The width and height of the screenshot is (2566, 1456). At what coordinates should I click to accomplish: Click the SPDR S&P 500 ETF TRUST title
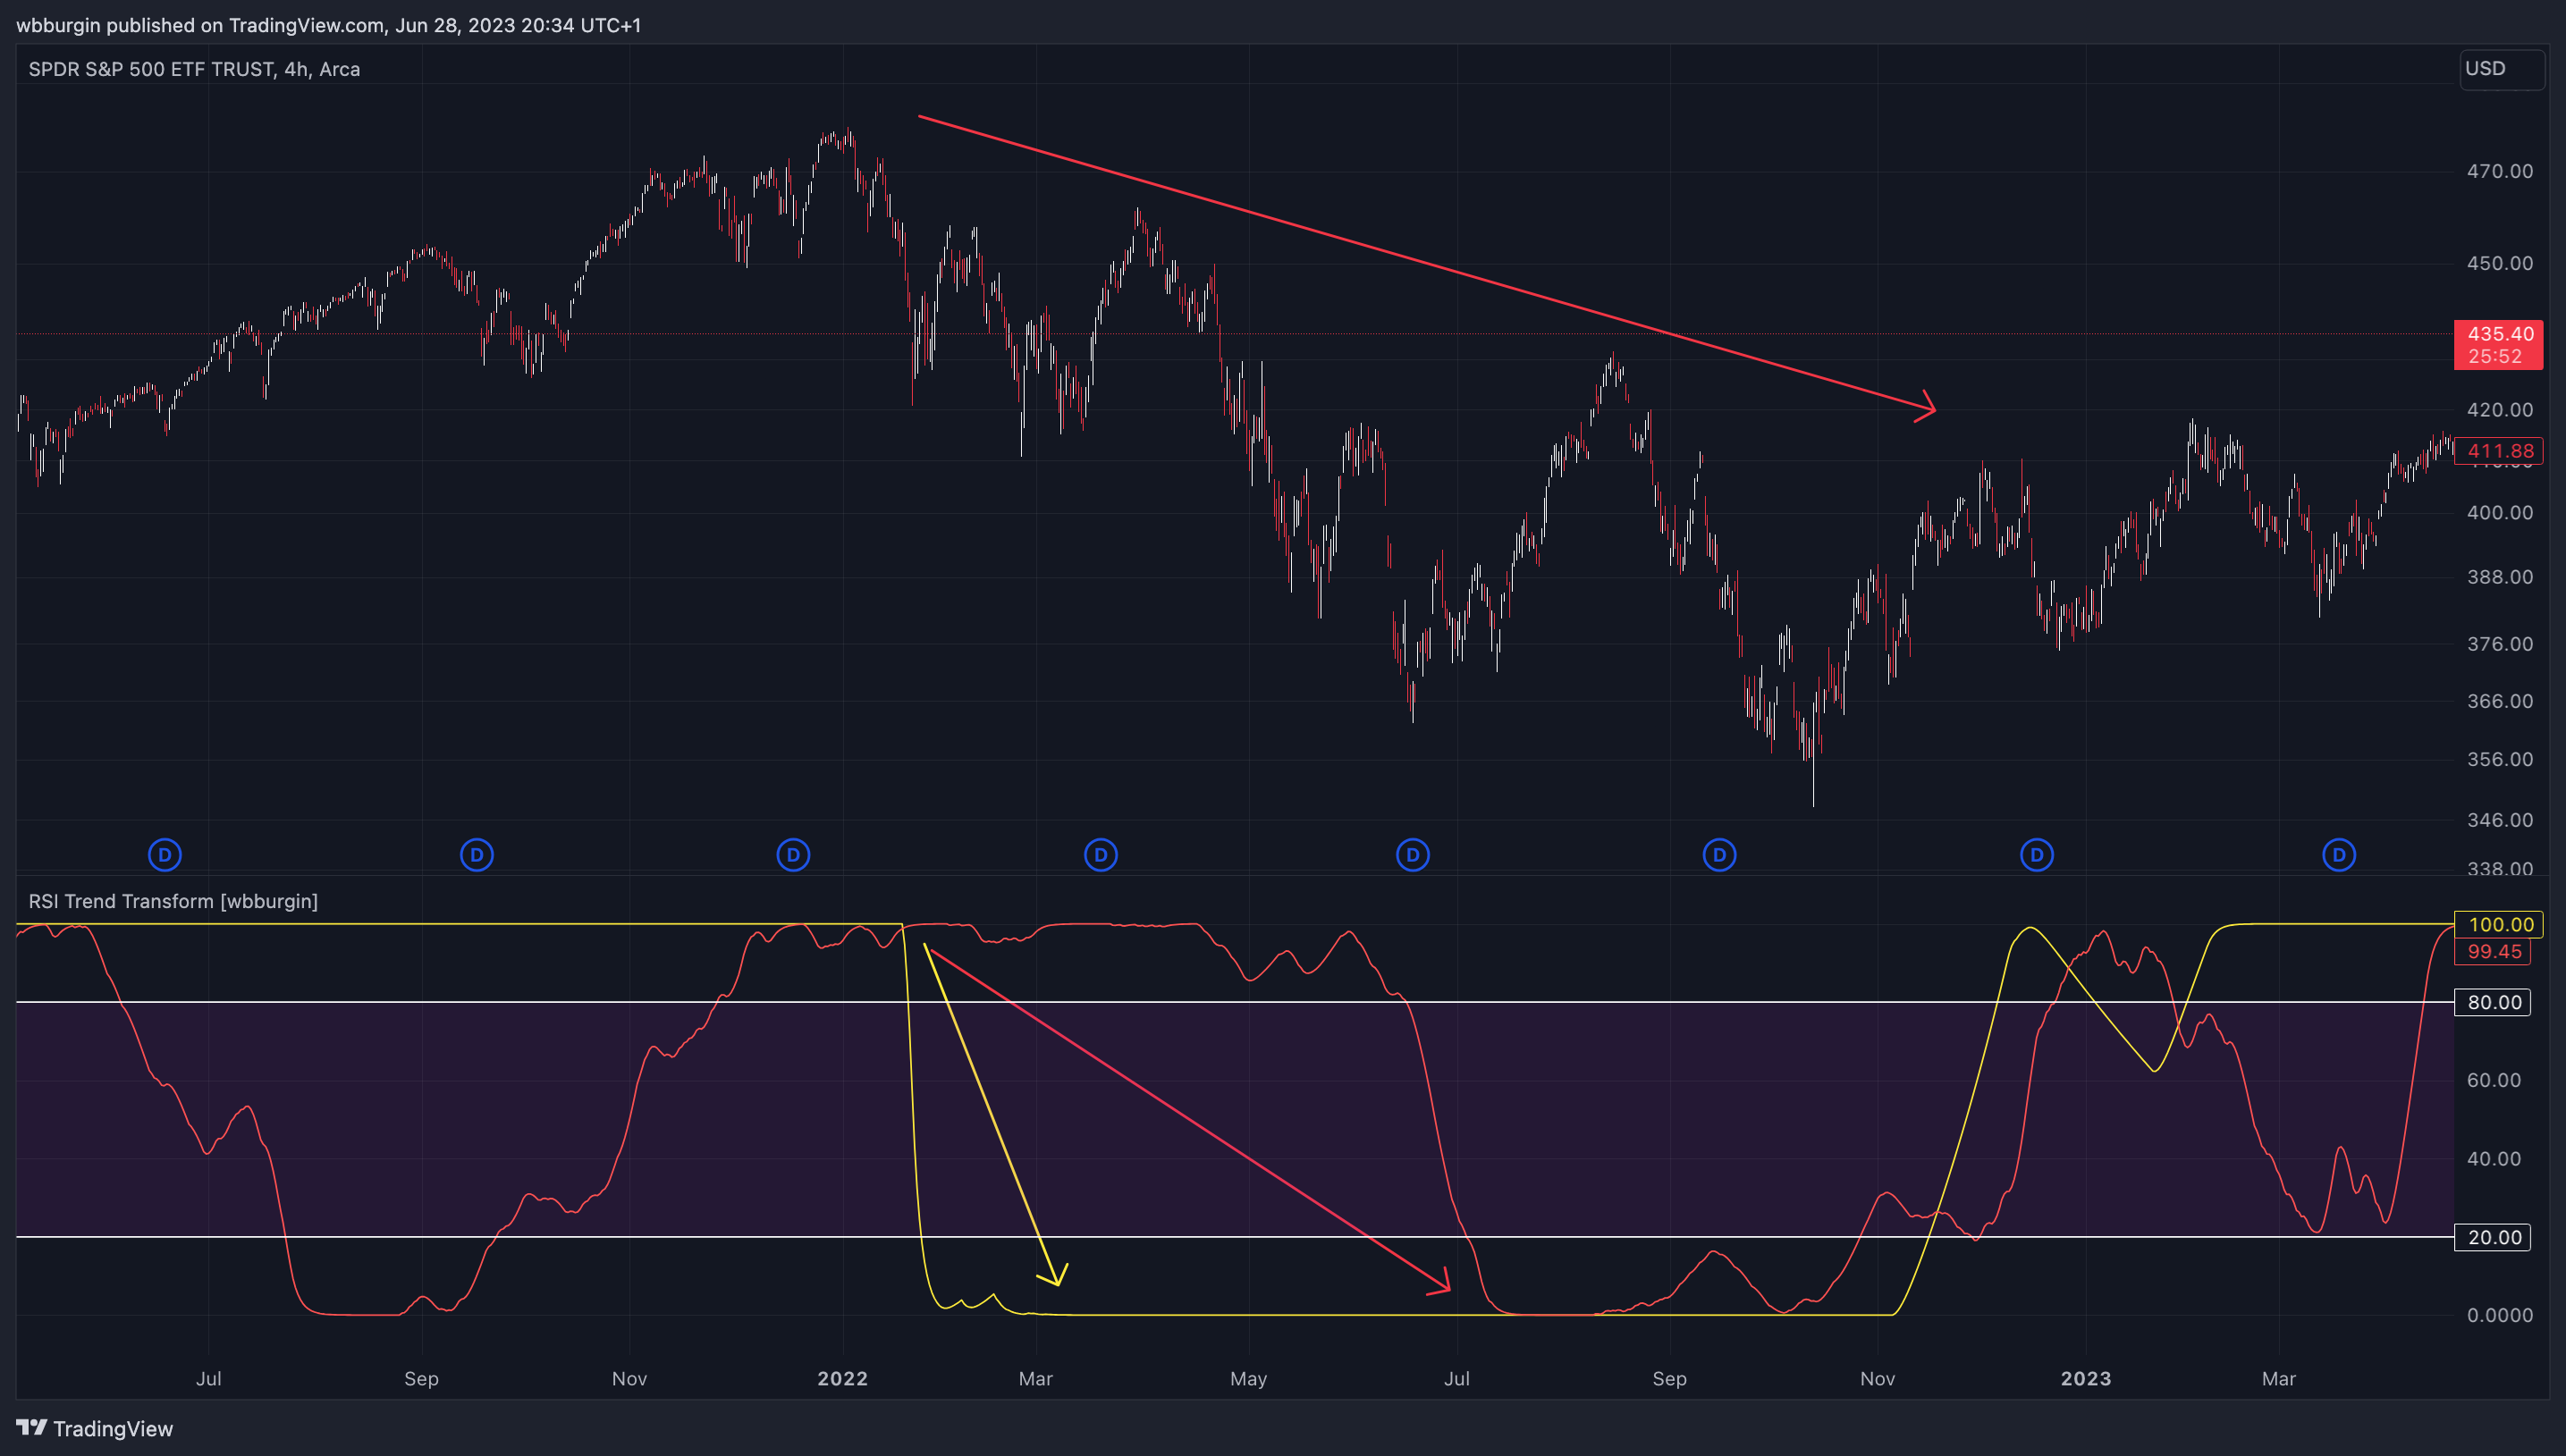point(194,69)
